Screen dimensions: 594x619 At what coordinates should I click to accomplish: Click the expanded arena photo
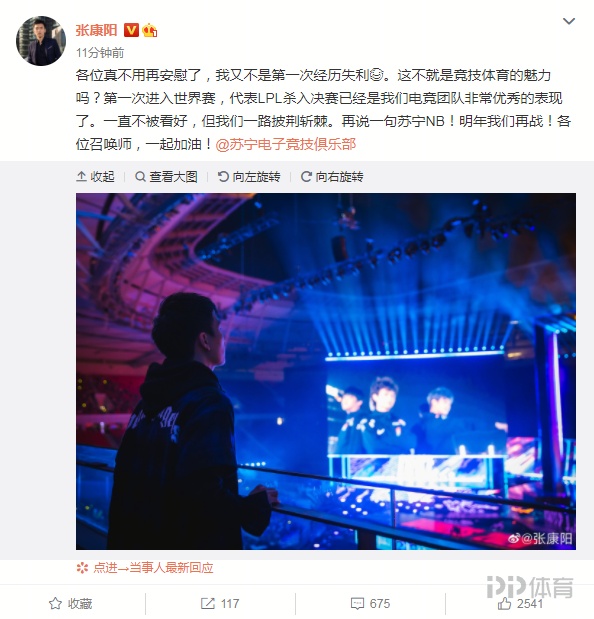[x=326, y=371]
